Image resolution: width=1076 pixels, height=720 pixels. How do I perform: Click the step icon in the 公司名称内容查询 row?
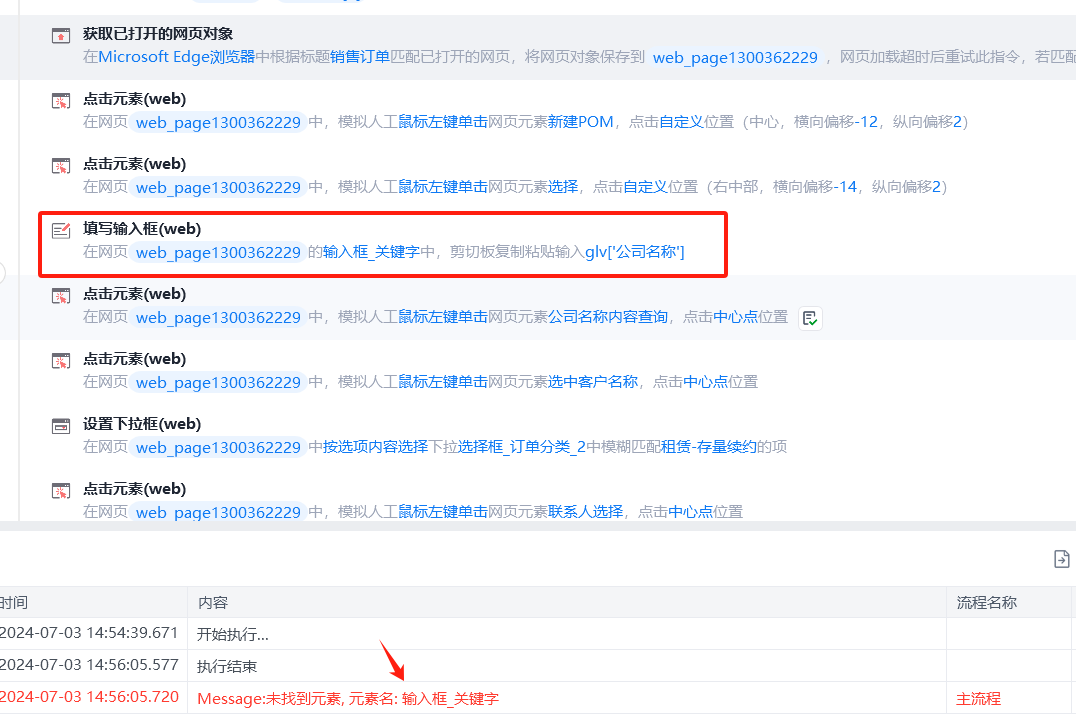coord(61,296)
